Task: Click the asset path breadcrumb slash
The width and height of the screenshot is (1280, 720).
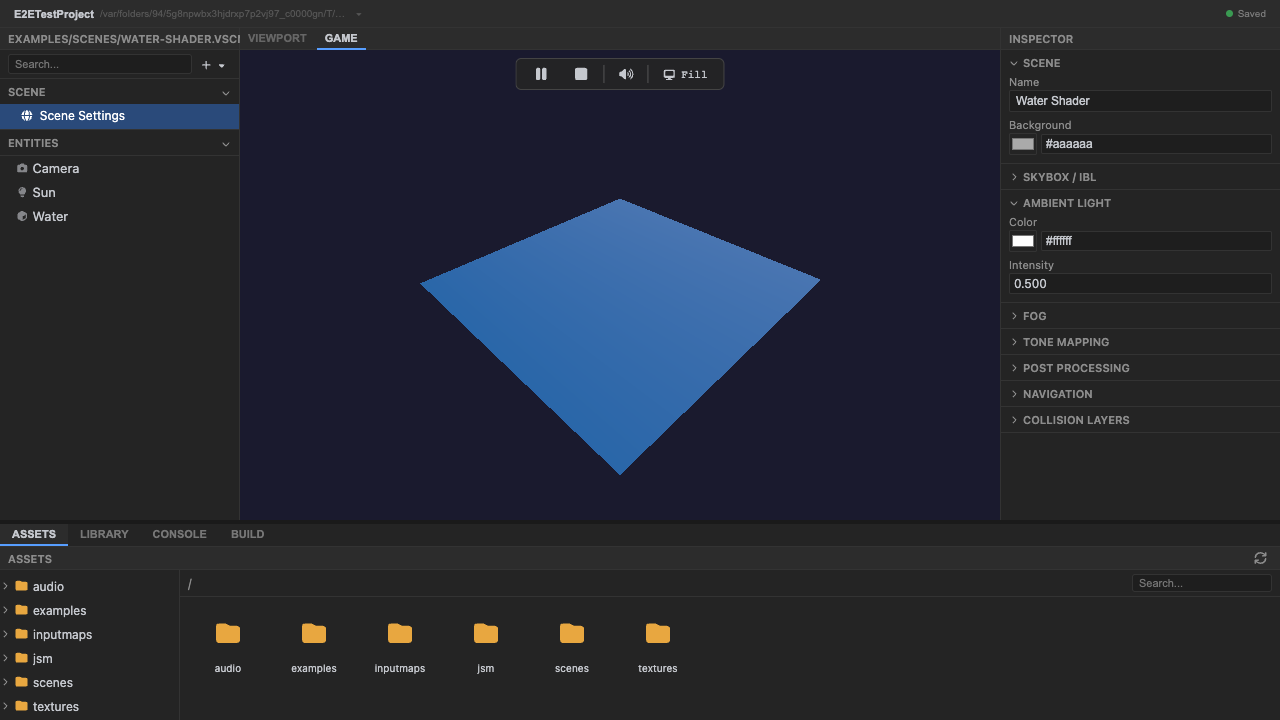Action: pos(190,584)
